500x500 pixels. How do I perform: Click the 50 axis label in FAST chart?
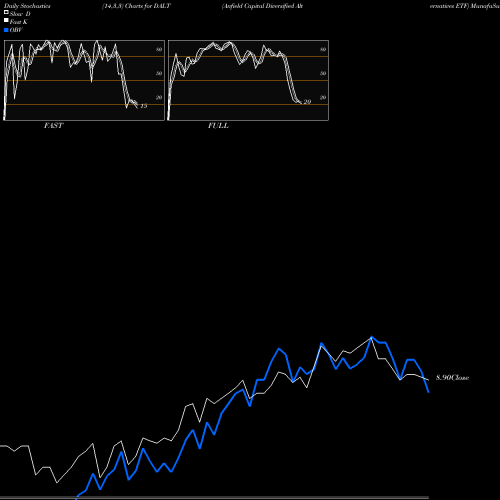click(159, 73)
